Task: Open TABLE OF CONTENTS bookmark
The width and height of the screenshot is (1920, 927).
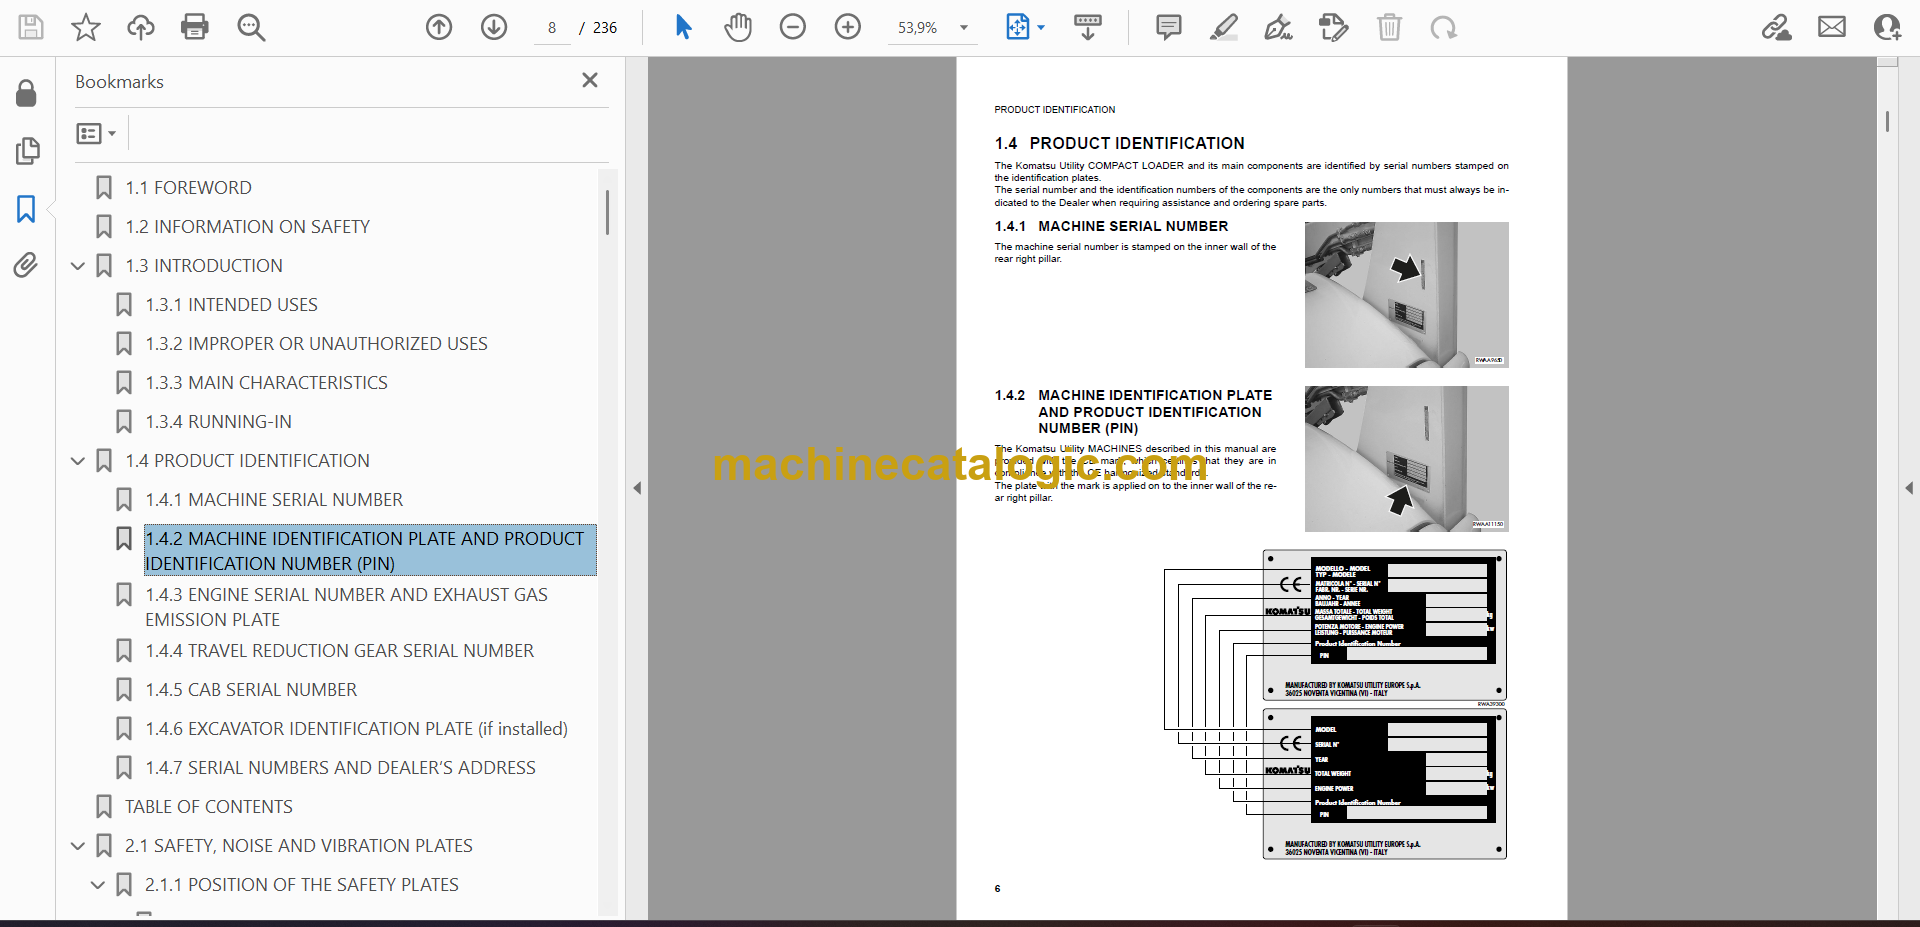Action: pyautogui.click(x=209, y=807)
